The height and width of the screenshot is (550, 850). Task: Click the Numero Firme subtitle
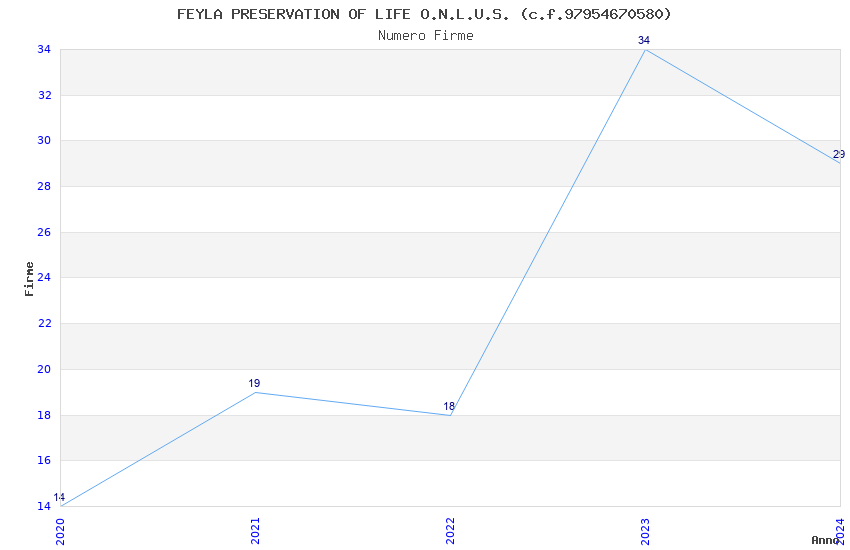(x=425, y=35)
